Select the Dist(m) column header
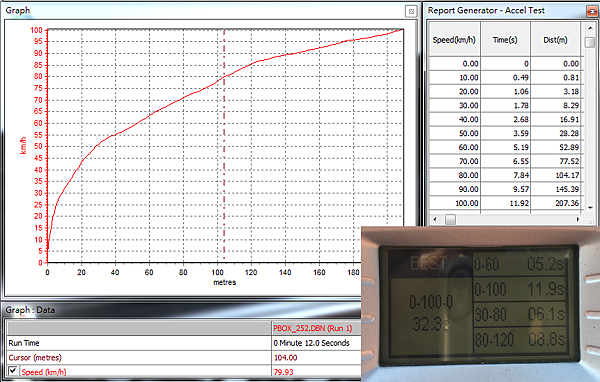600x382 pixels. 555,39
